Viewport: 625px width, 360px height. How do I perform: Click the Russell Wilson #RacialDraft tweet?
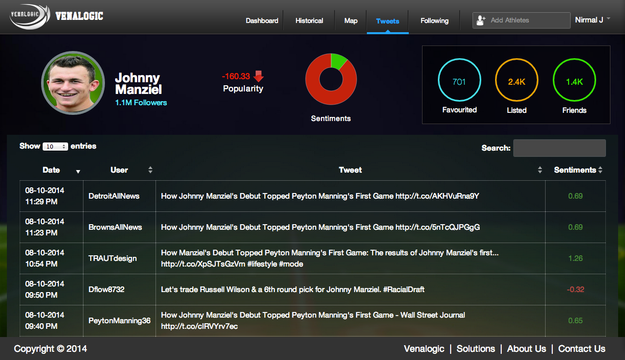293,289
